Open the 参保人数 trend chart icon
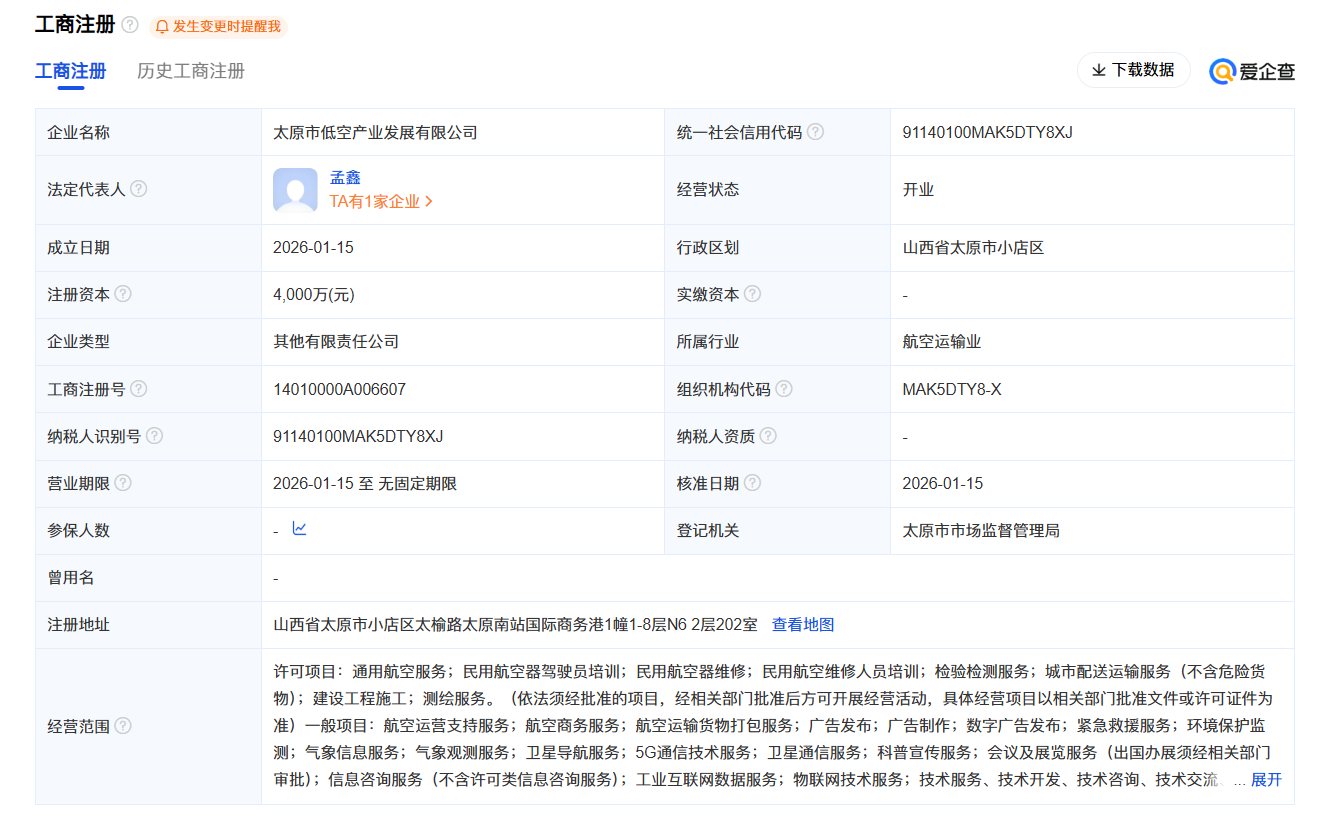The height and width of the screenshot is (835, 1325). pyautogui.click(x=299, y=529)
